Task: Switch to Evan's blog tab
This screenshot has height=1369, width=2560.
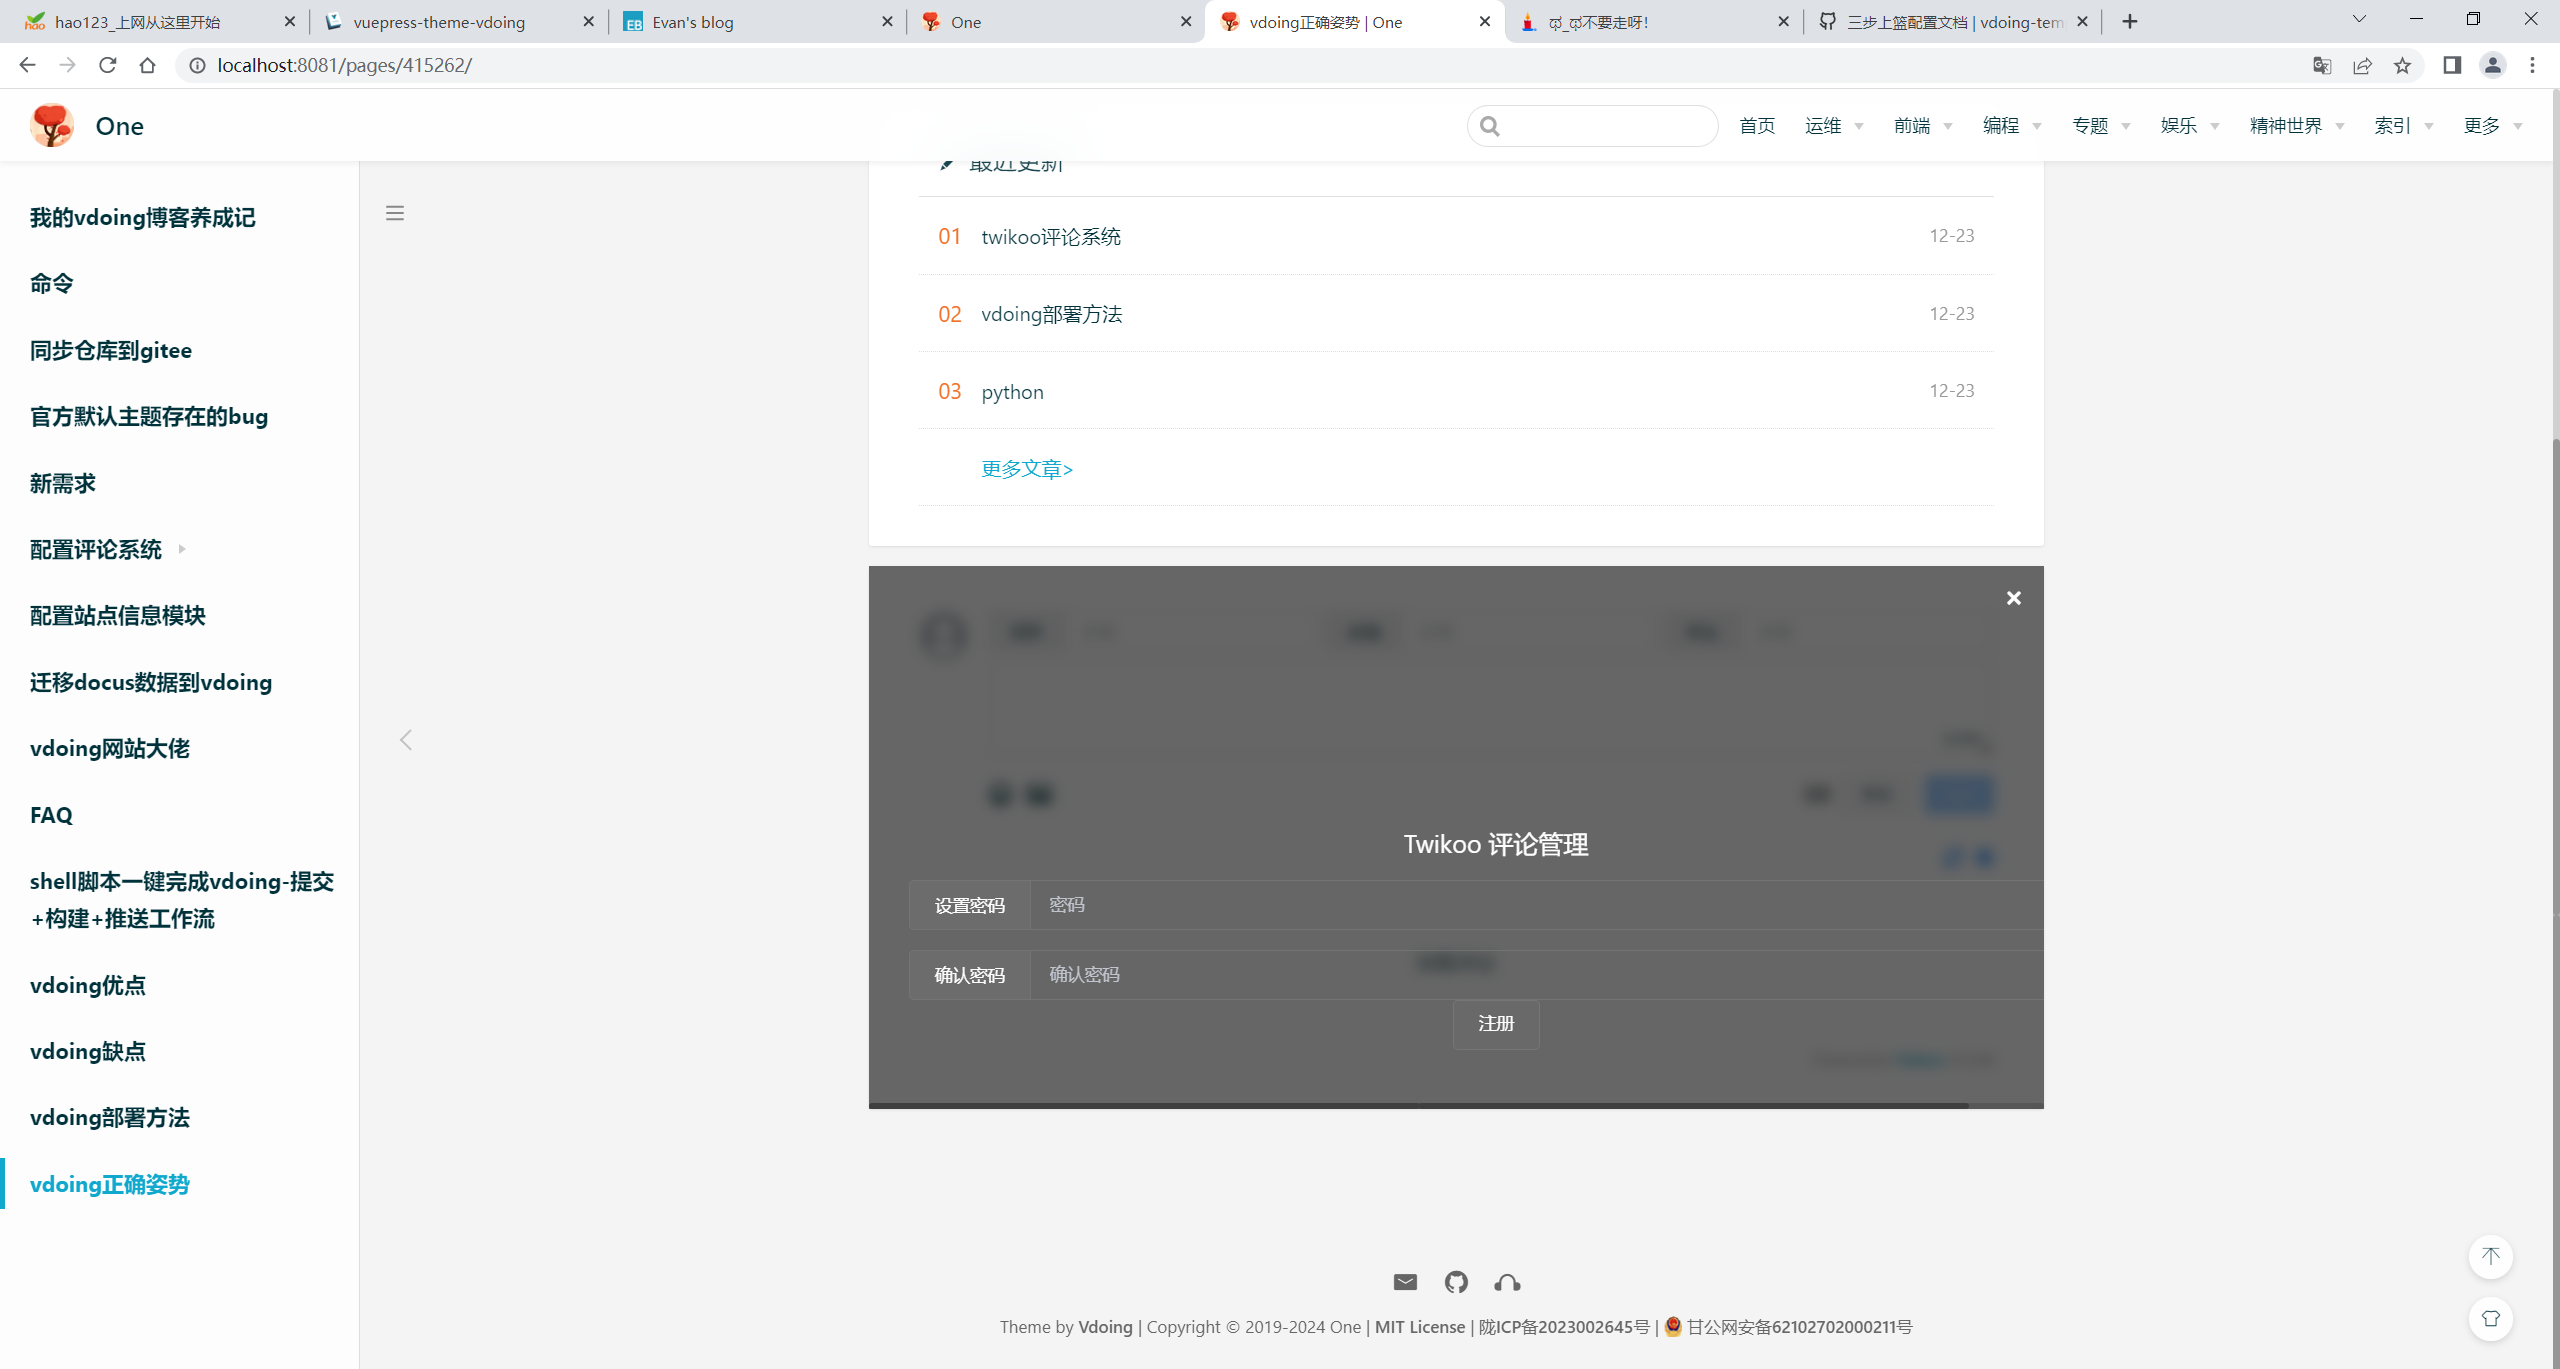Action: [758, 21]
